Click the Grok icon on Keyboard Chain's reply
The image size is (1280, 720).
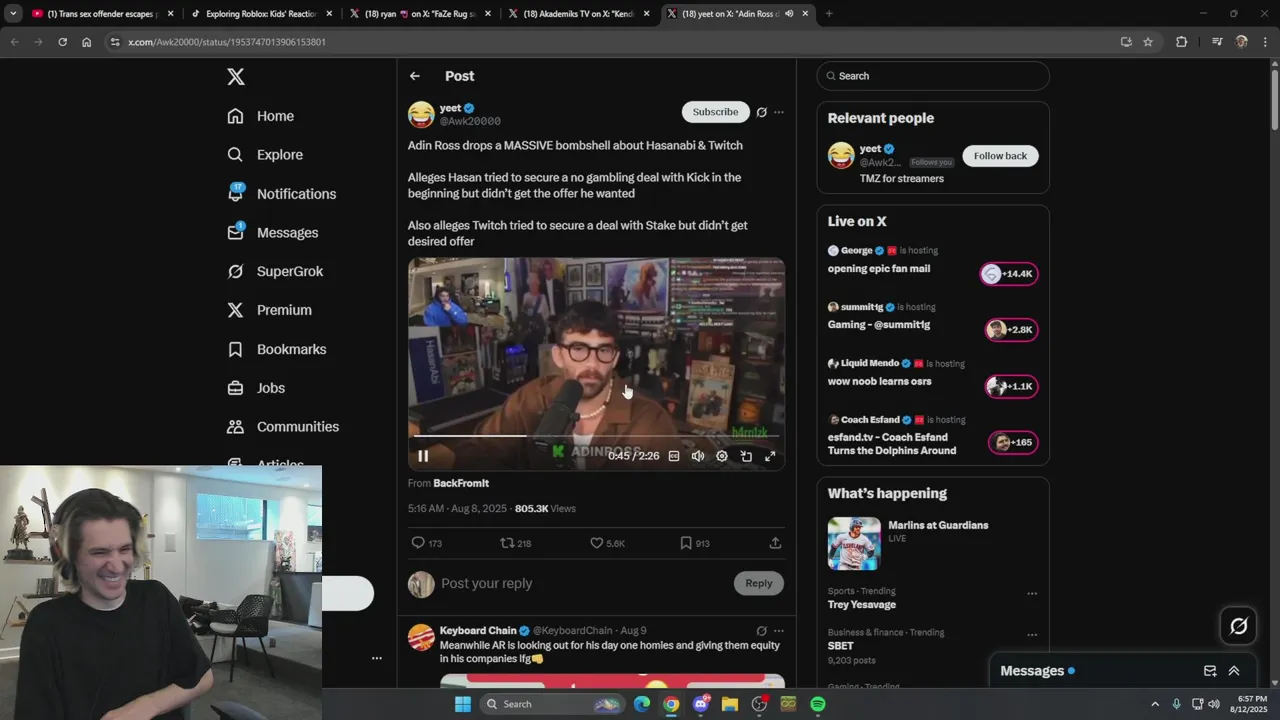(761, 631)
